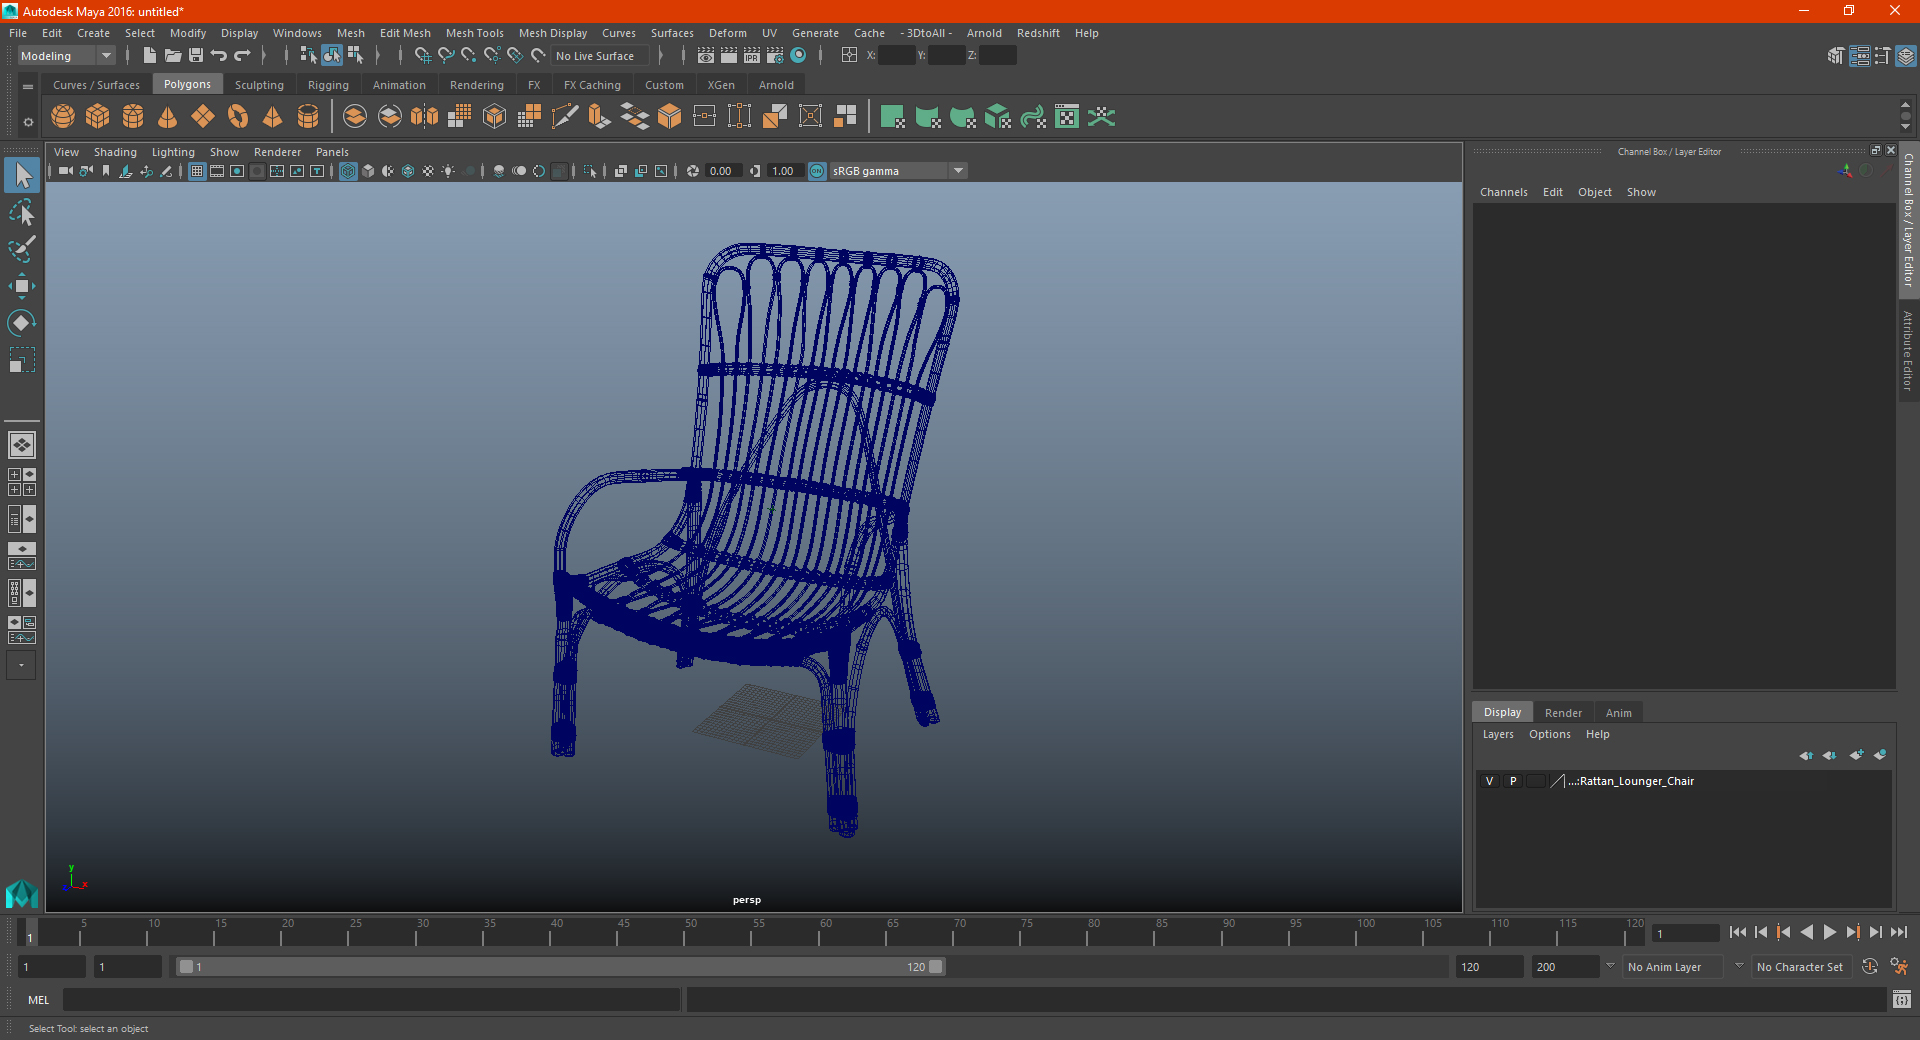The width and height of the screenshot is (1920, 1040).
Task: Open the Anim layer tab
Action: (x=1618, y=713)
